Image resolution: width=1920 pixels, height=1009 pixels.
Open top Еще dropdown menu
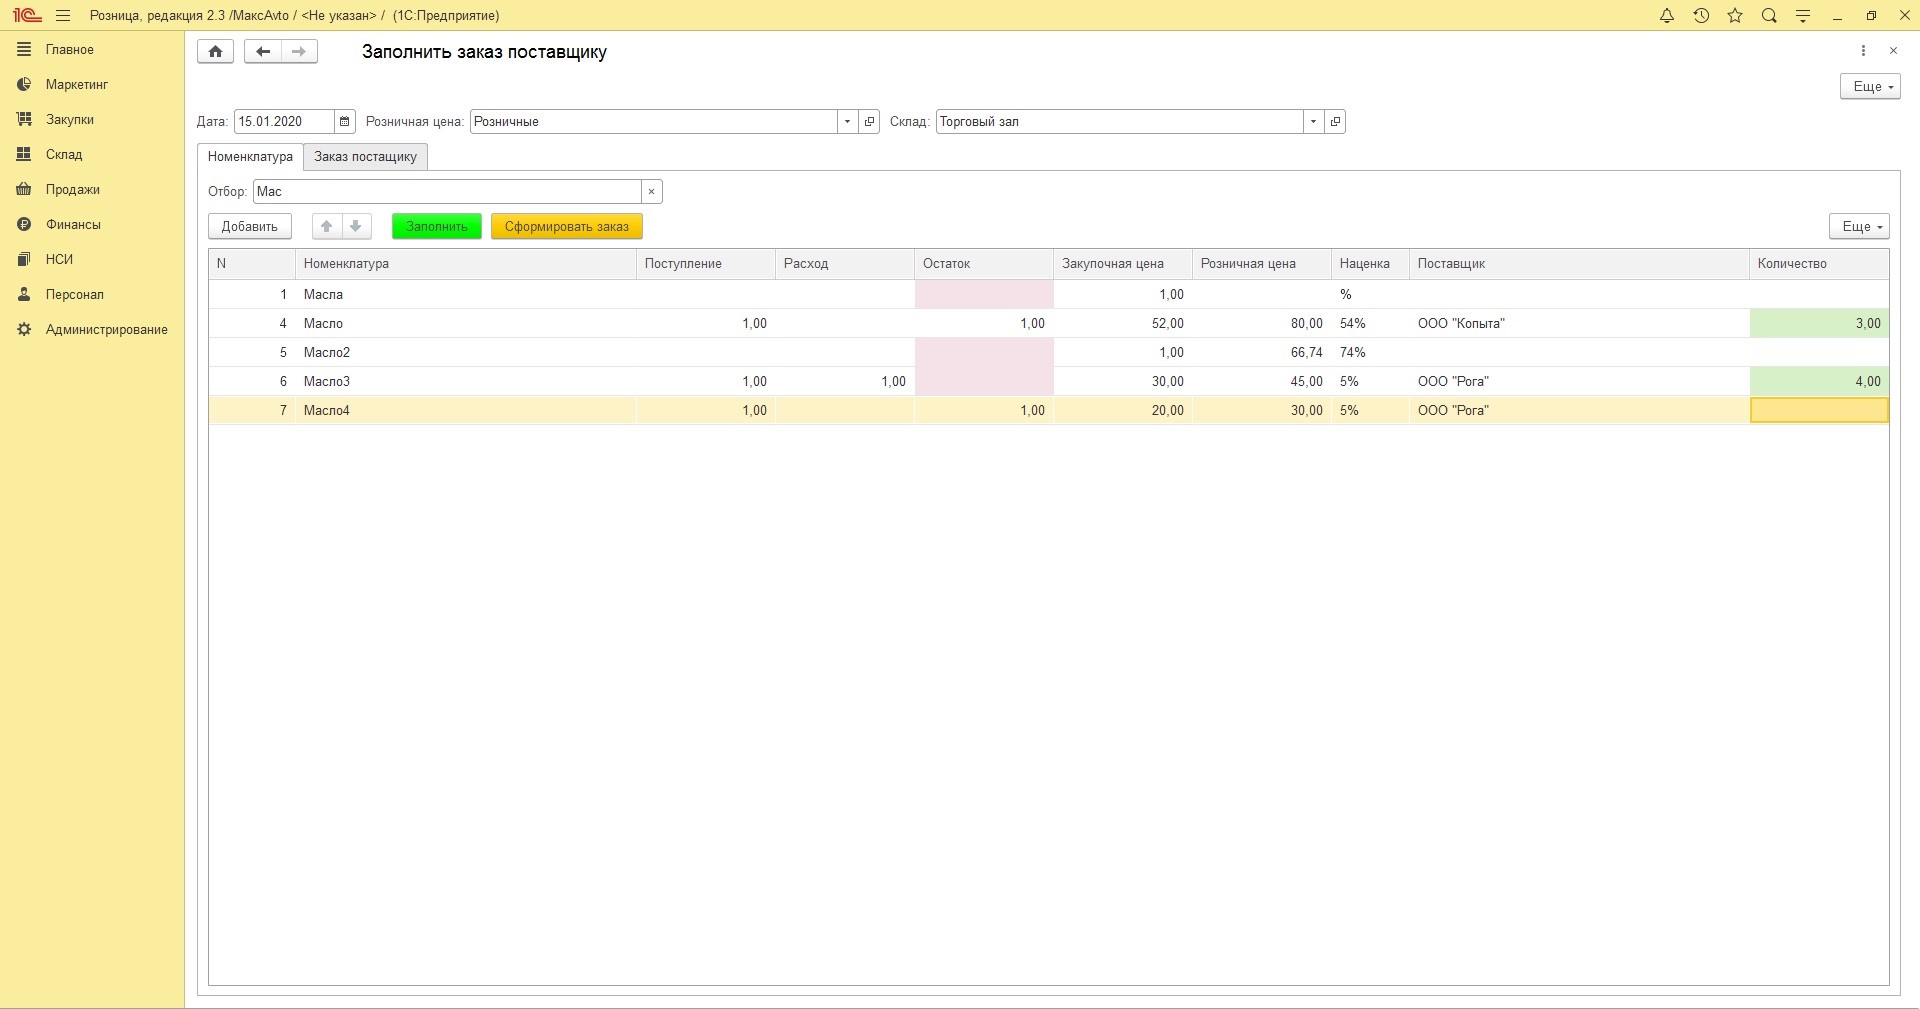[1870, 87]
